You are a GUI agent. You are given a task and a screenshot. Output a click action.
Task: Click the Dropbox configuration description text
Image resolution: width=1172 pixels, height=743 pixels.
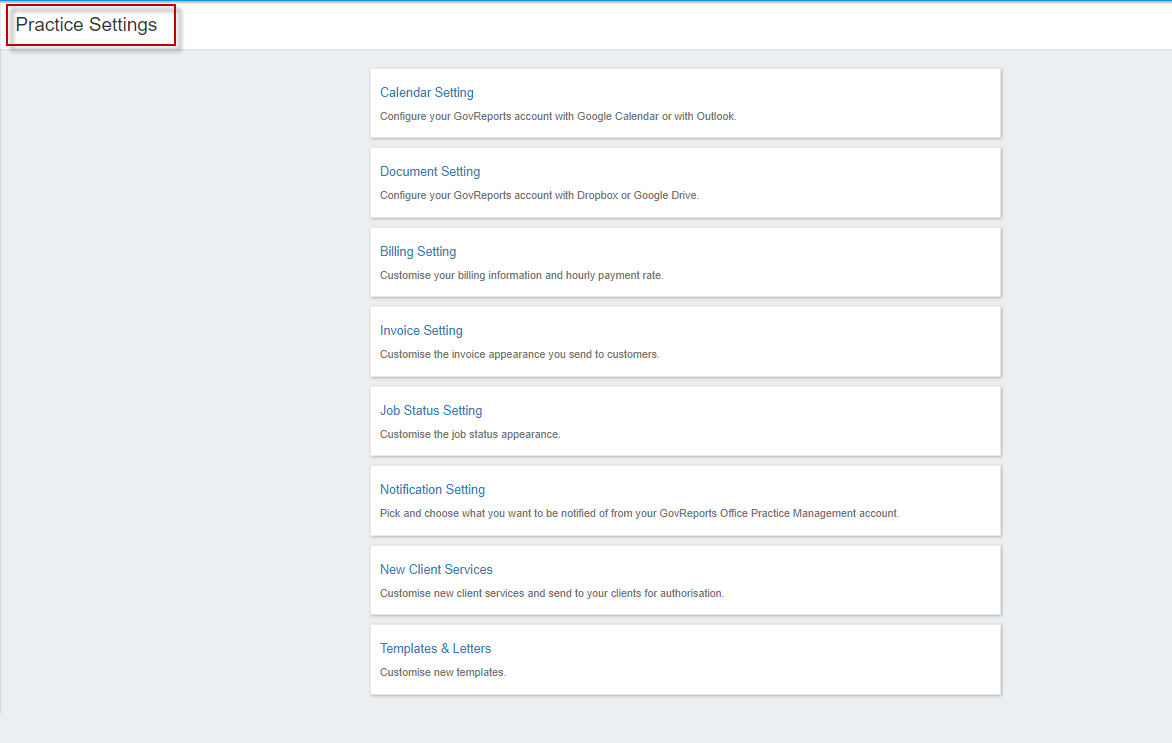(x=539, y=195)
